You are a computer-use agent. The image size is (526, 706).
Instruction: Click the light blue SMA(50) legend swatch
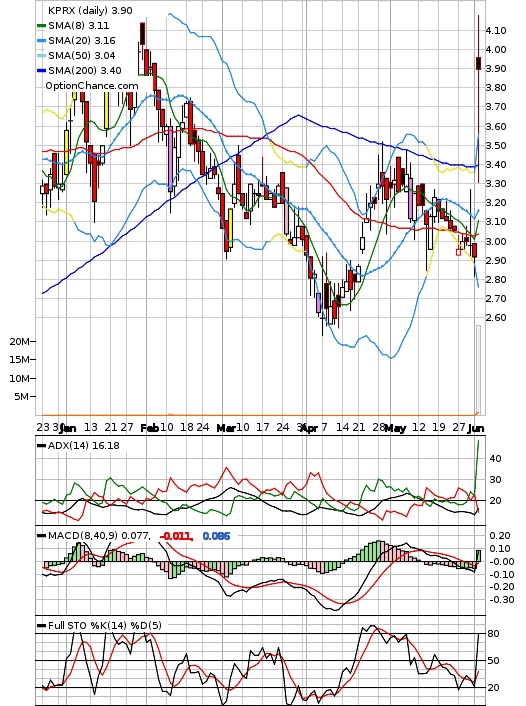41,56
